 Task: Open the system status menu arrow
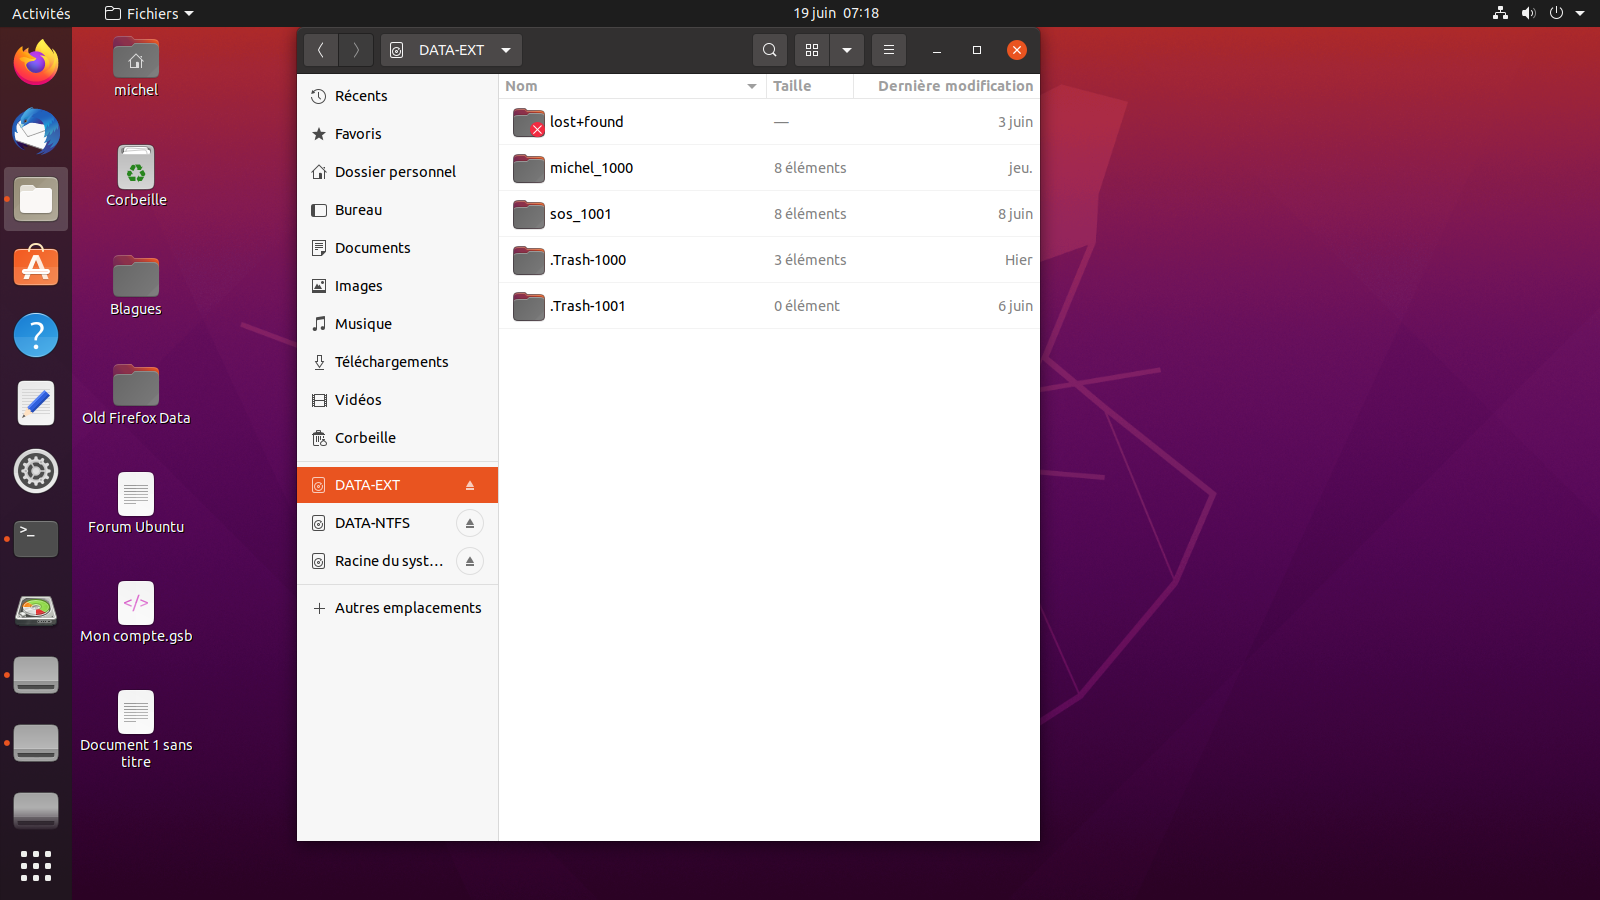(1580, 13)
